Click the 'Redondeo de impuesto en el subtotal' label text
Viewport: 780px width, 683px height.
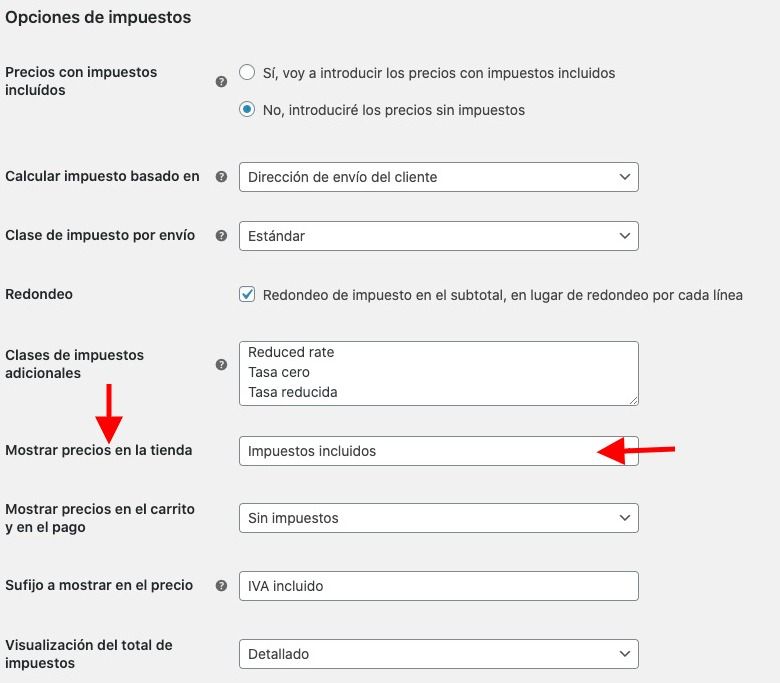[503, 295]
